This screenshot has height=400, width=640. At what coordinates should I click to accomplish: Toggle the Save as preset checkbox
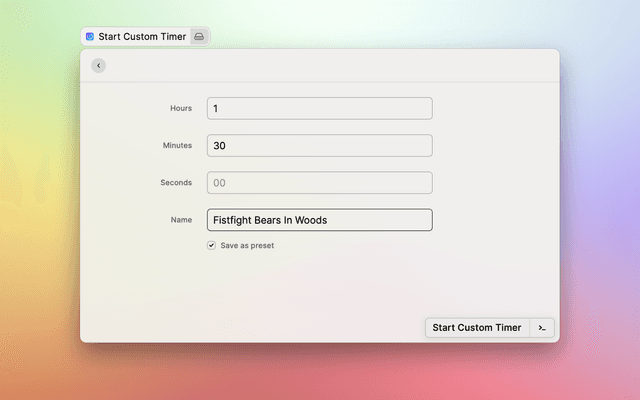click(x=211, y=245)
